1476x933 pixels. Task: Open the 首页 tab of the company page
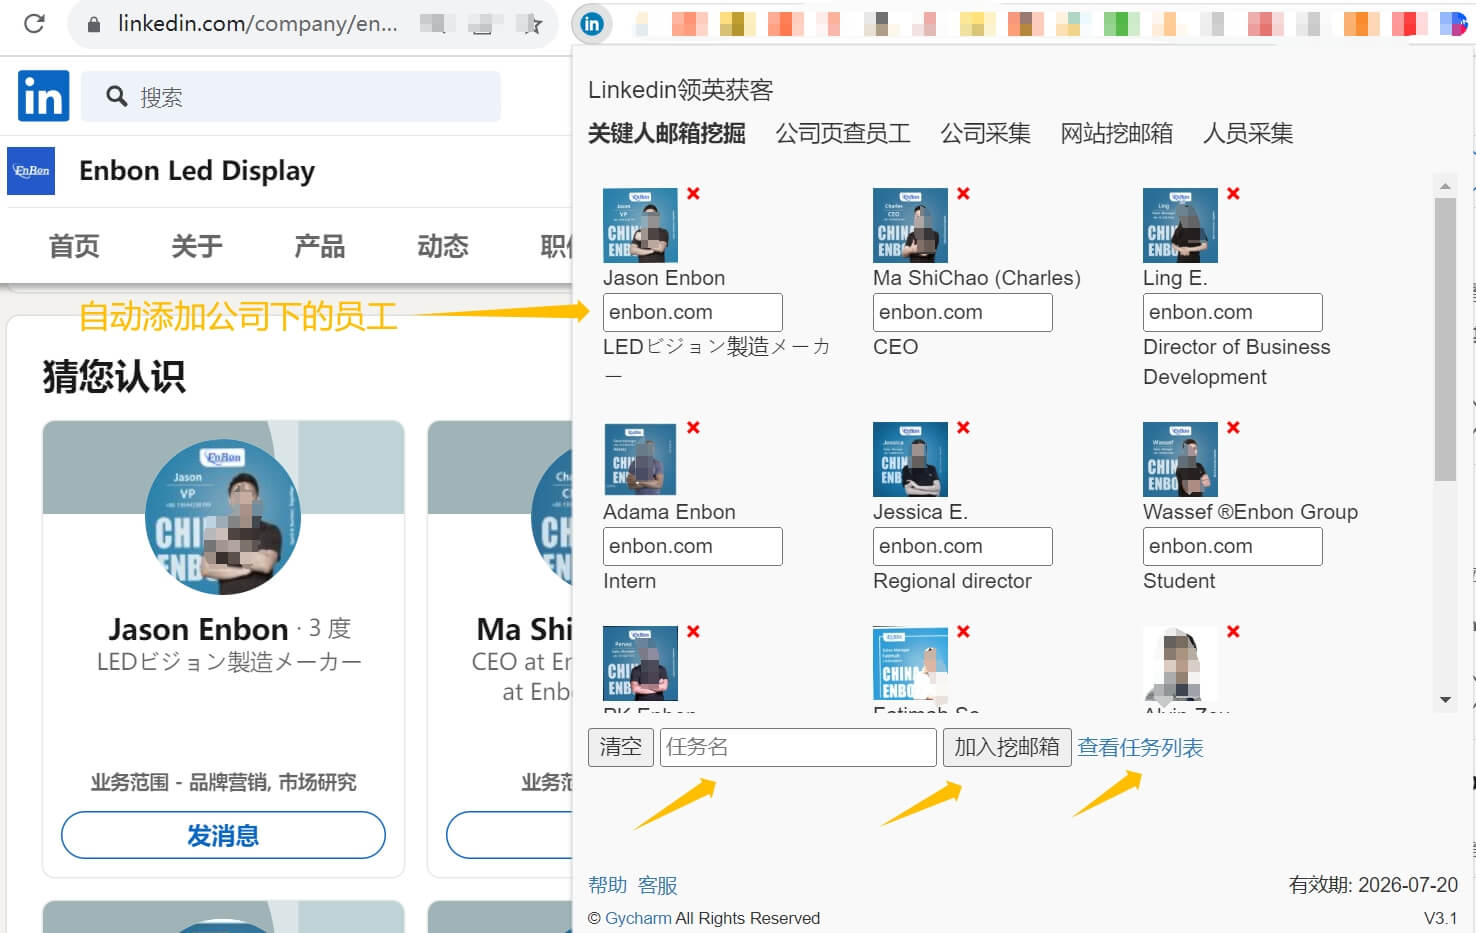(x=74, y=246)
